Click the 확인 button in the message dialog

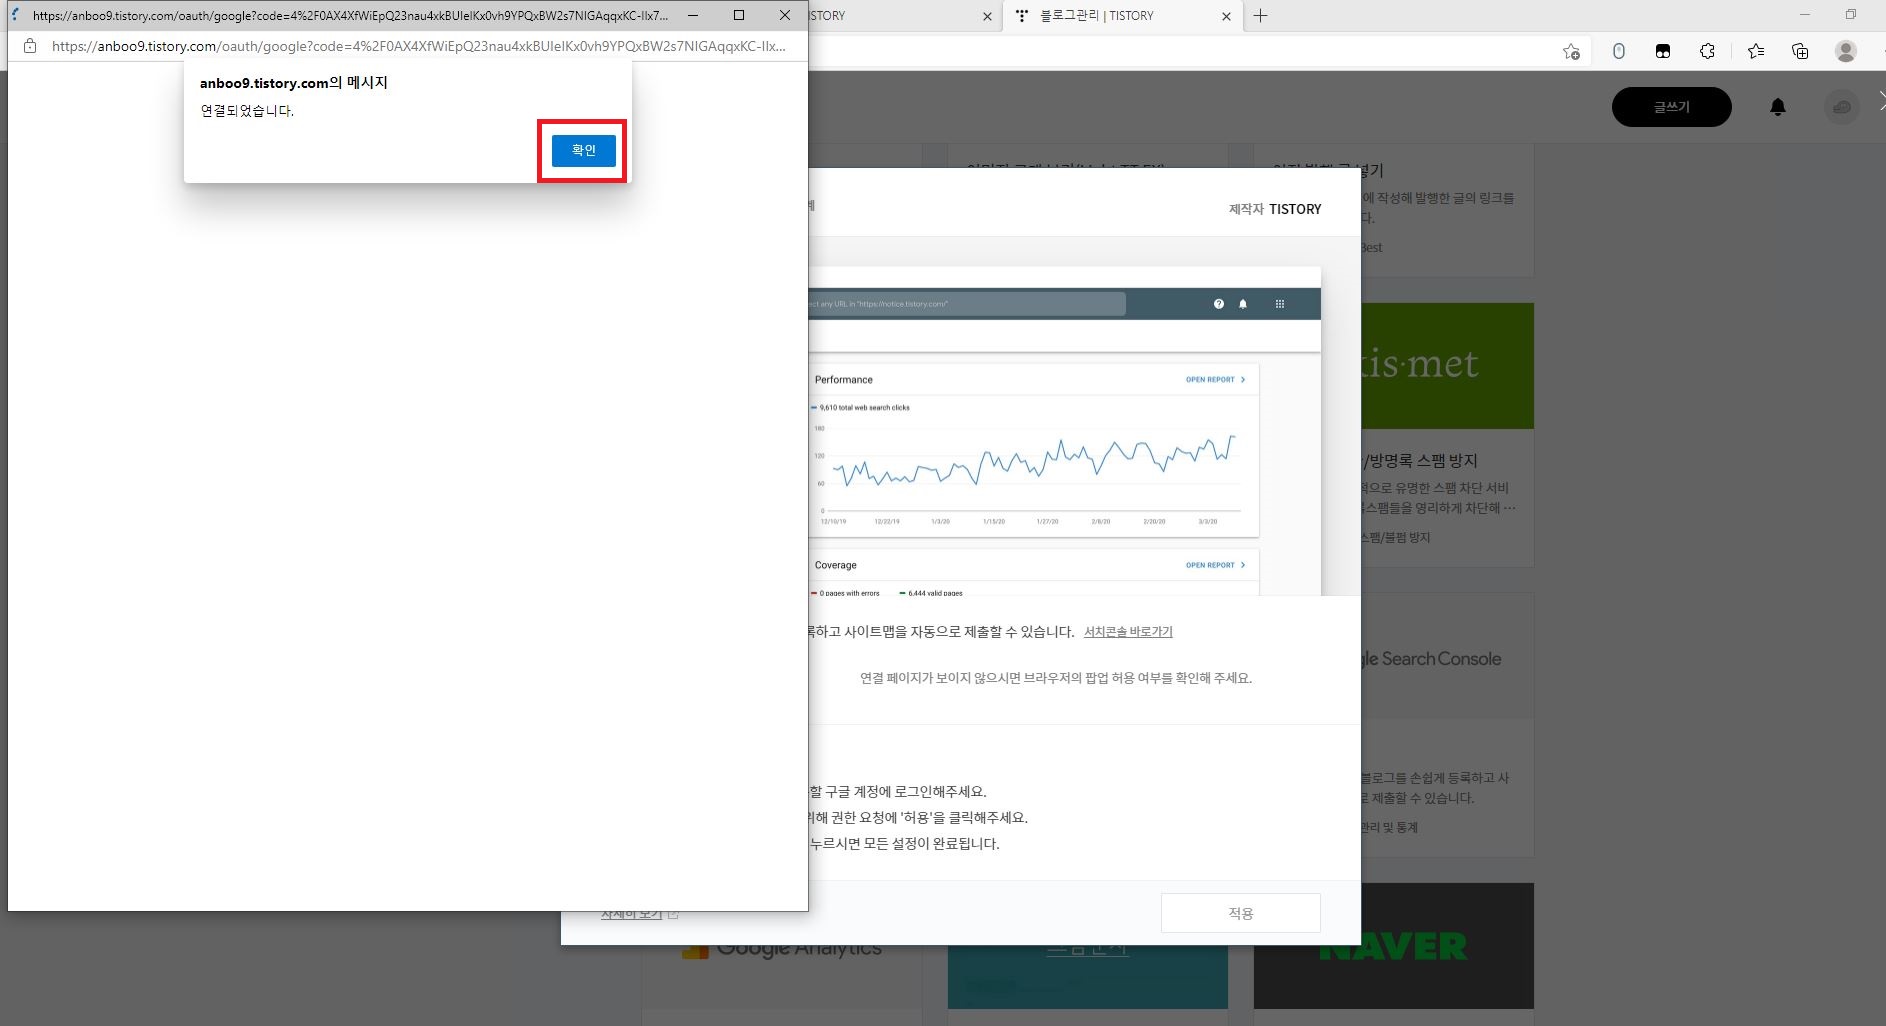coord(583,151)
